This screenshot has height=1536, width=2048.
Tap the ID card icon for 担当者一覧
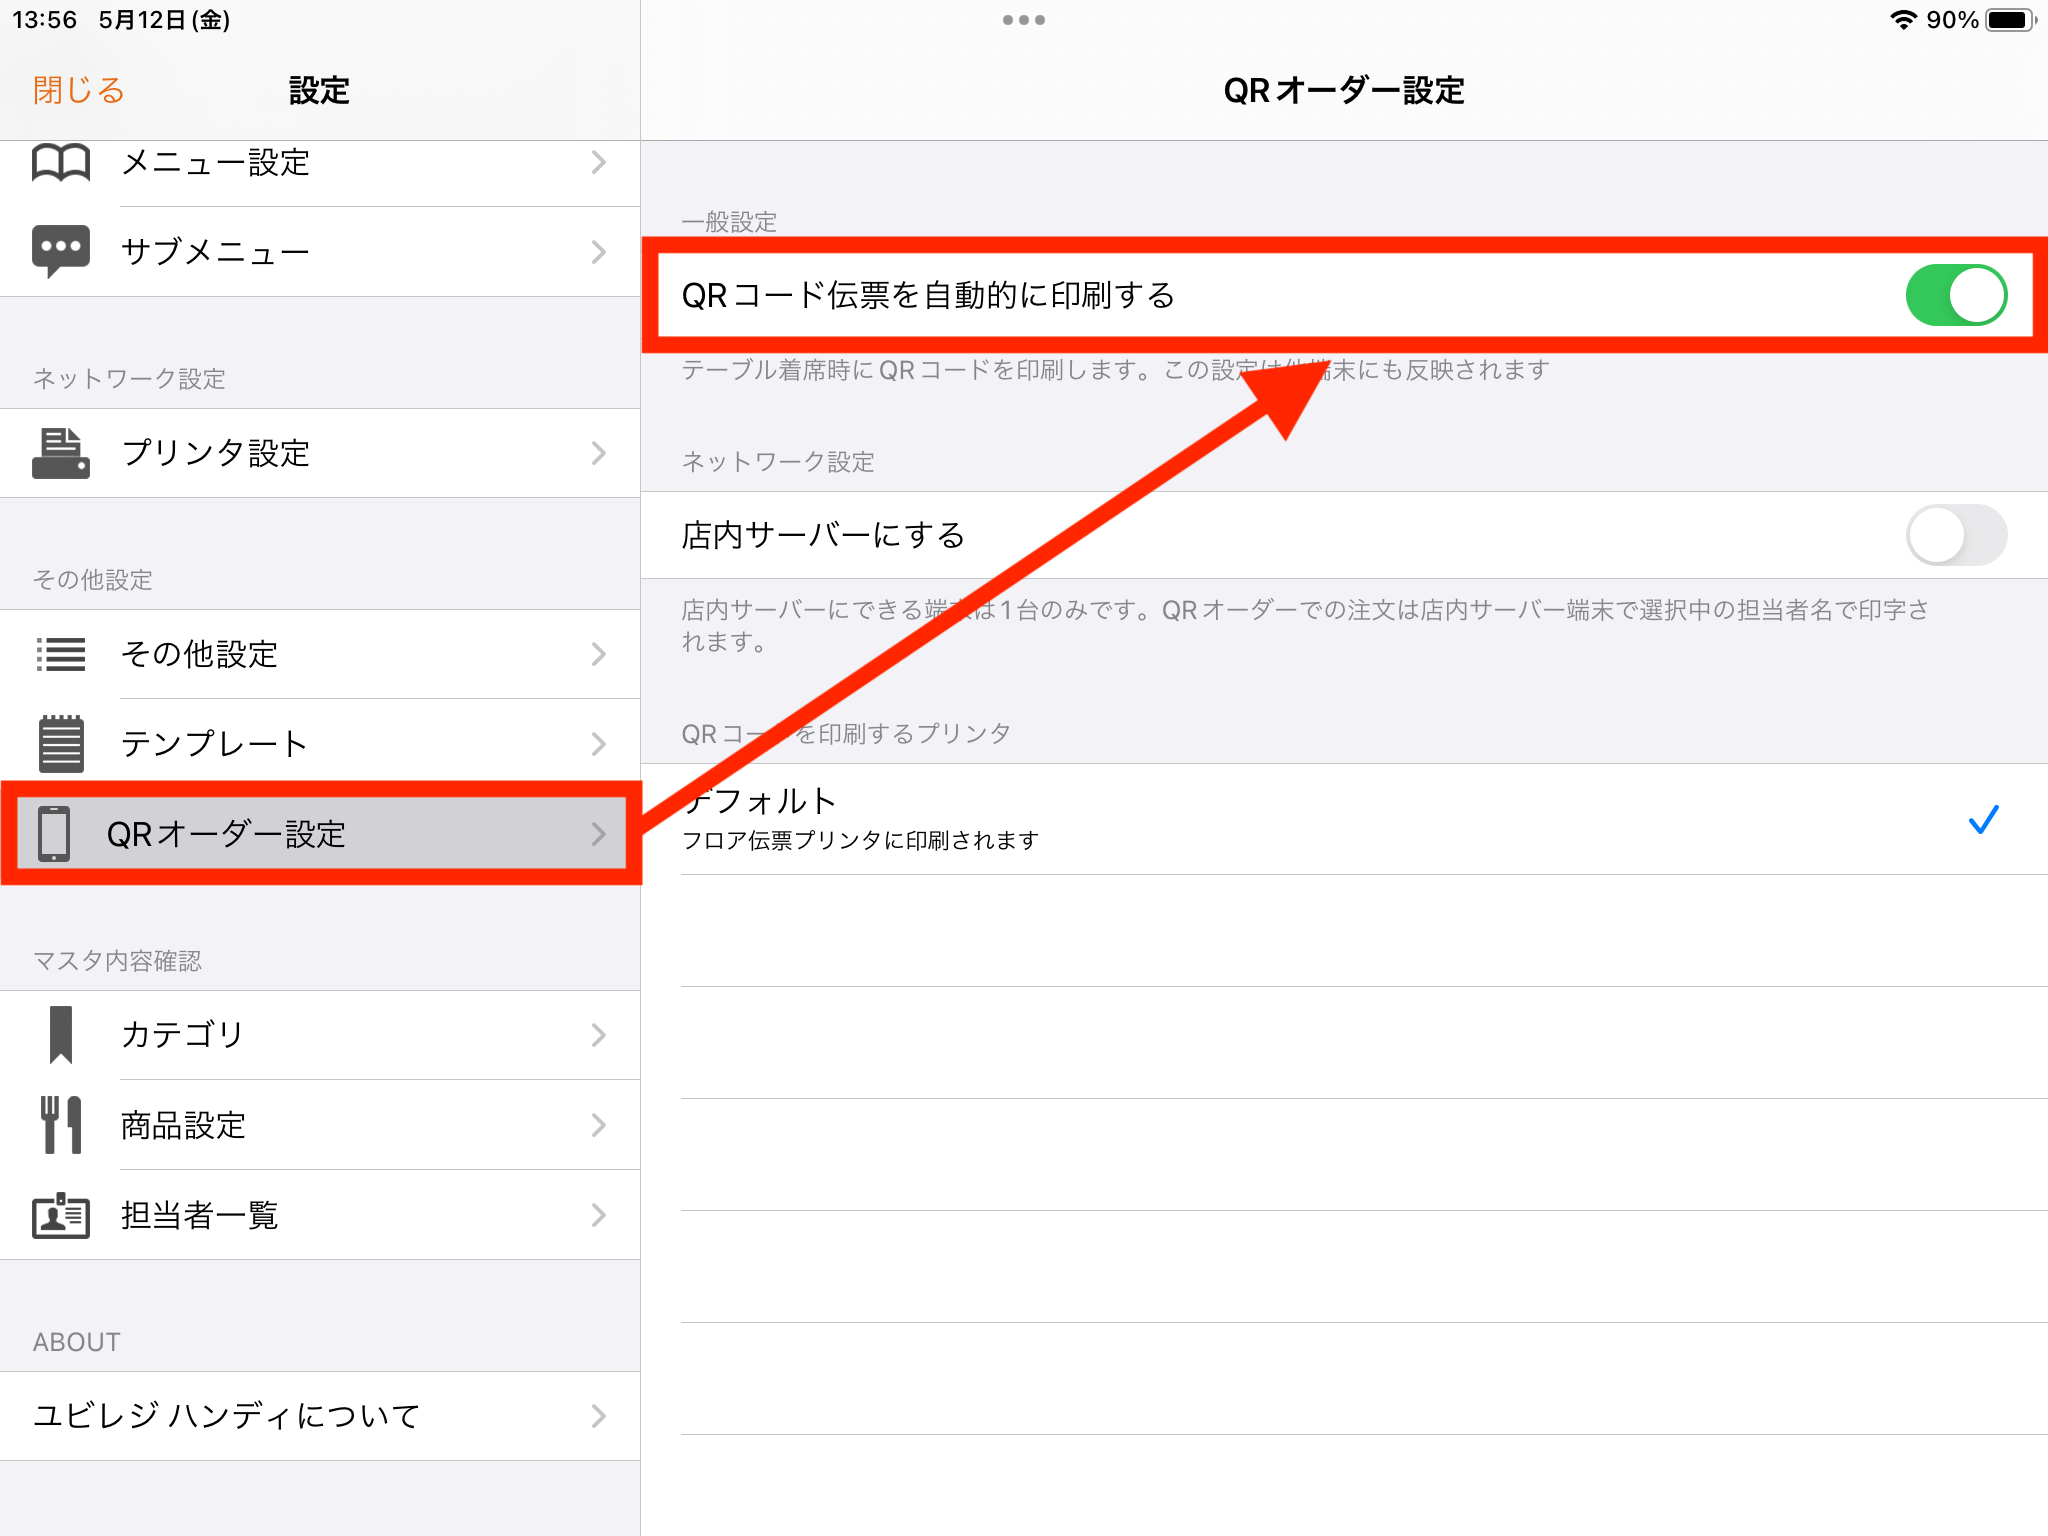pyautogui.click(x=61, y=1215)
